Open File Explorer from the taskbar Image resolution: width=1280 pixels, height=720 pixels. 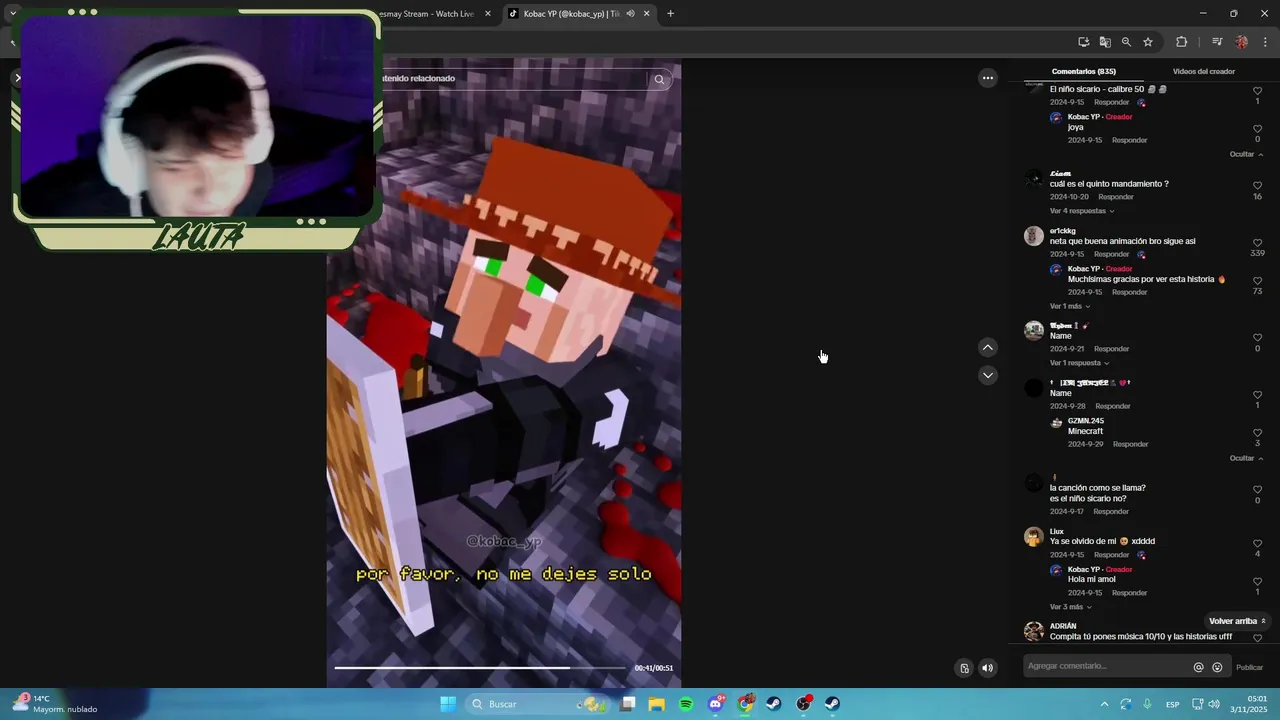coord(656,704)
